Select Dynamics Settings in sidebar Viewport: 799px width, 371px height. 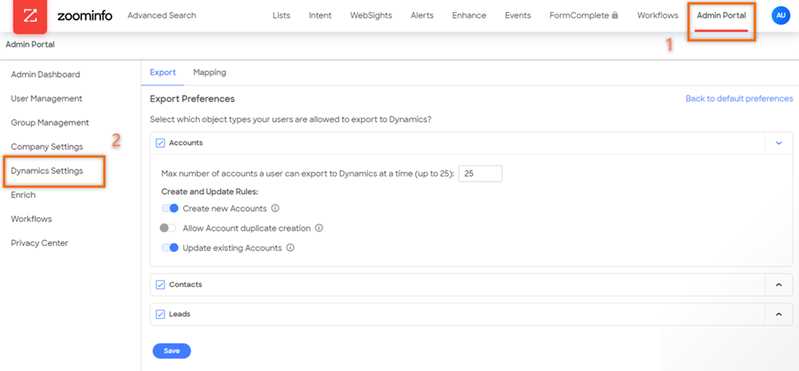point(47,171)
